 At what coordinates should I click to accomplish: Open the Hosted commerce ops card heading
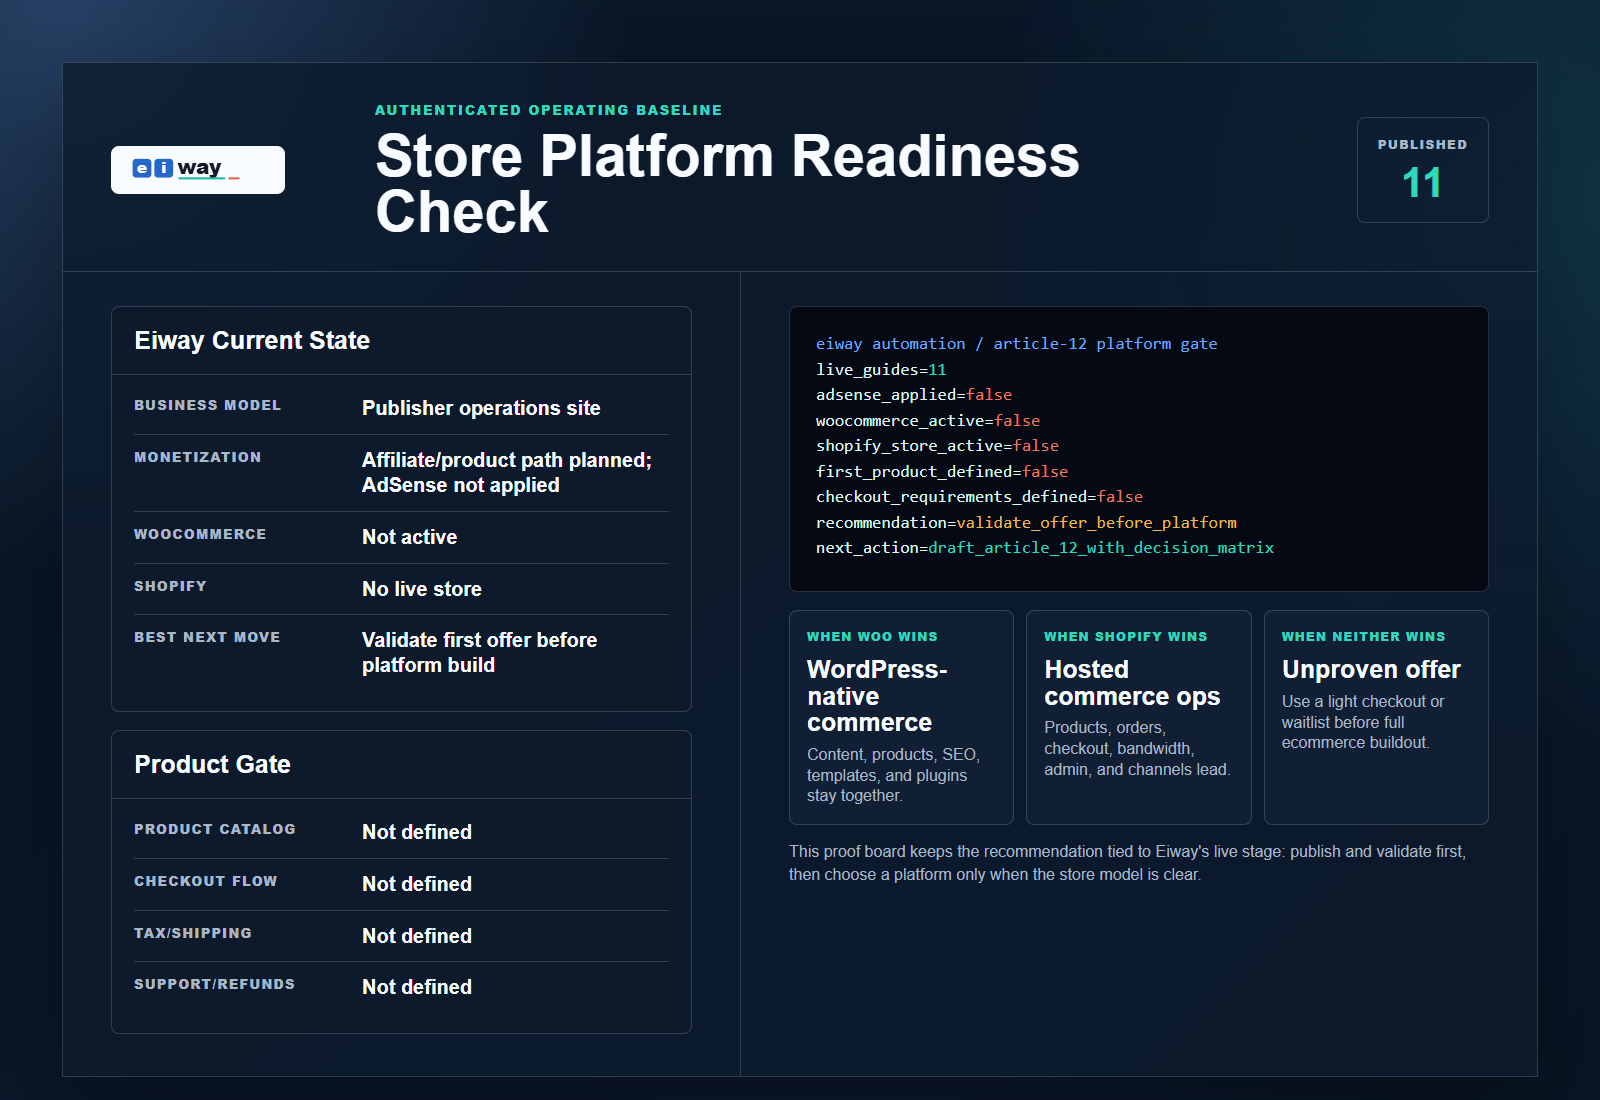pyautogui.click(x=1132, y=683)
